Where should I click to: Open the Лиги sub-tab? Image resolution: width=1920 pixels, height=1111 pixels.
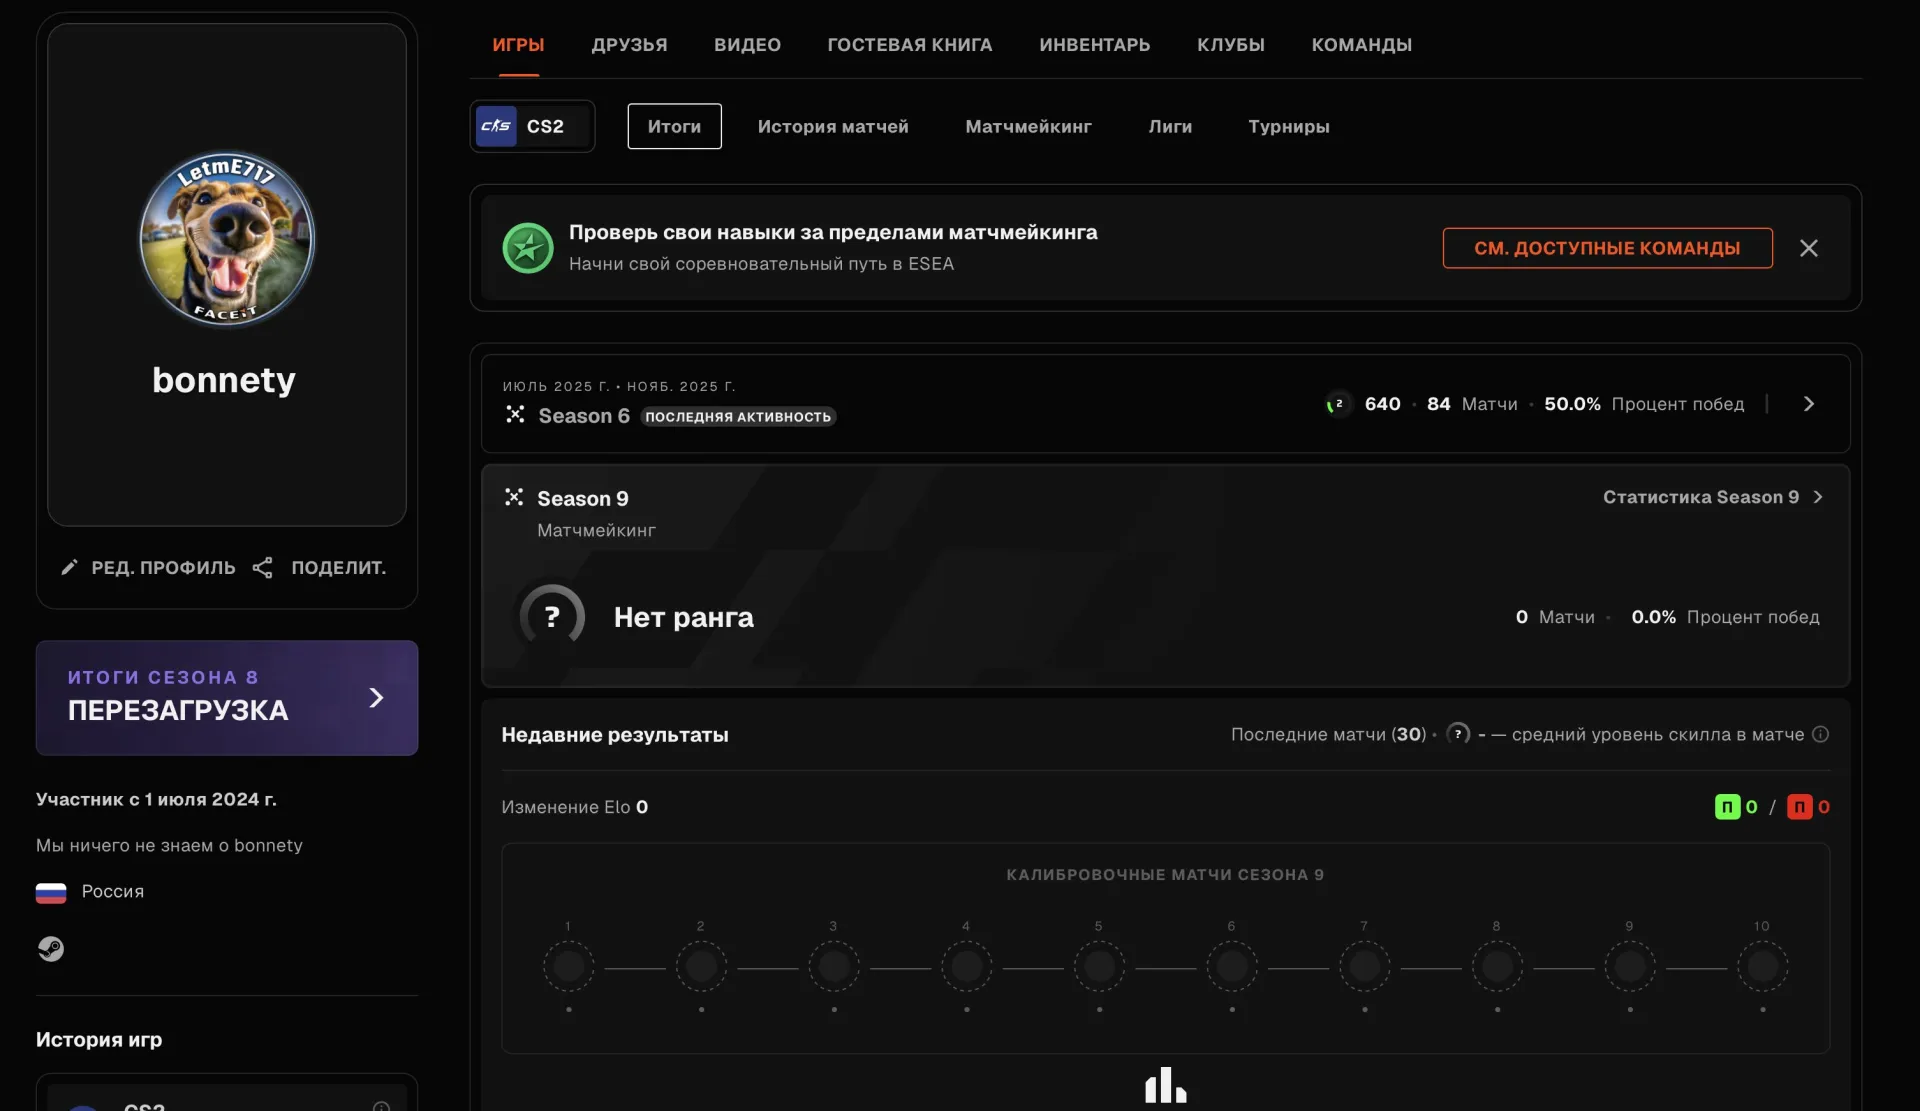pyautogui.click(x=1170, y=126)
